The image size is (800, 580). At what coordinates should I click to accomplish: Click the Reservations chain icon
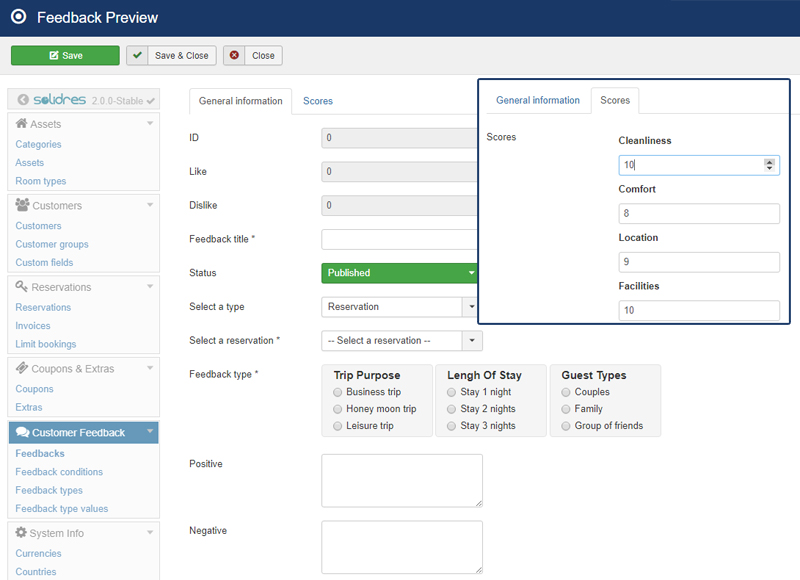[x=23, y=287]
